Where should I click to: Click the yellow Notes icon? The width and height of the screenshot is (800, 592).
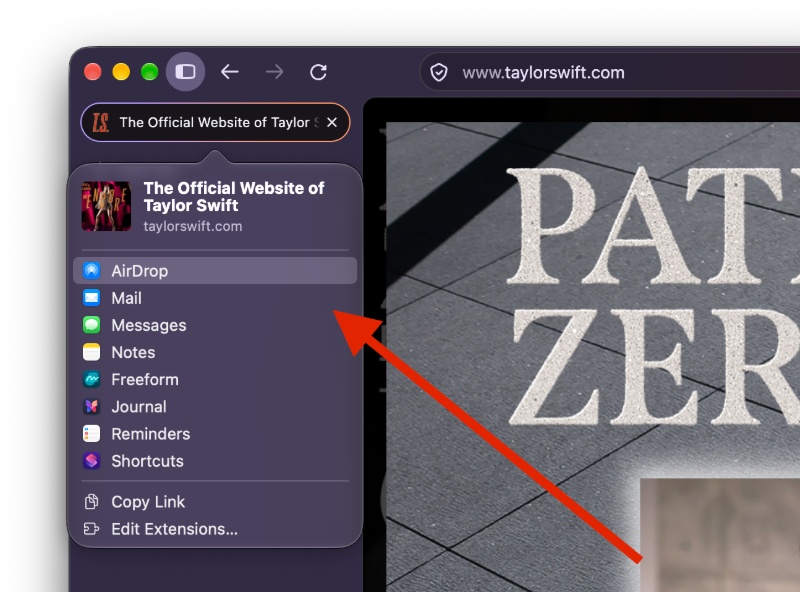(x=92, y=352)
